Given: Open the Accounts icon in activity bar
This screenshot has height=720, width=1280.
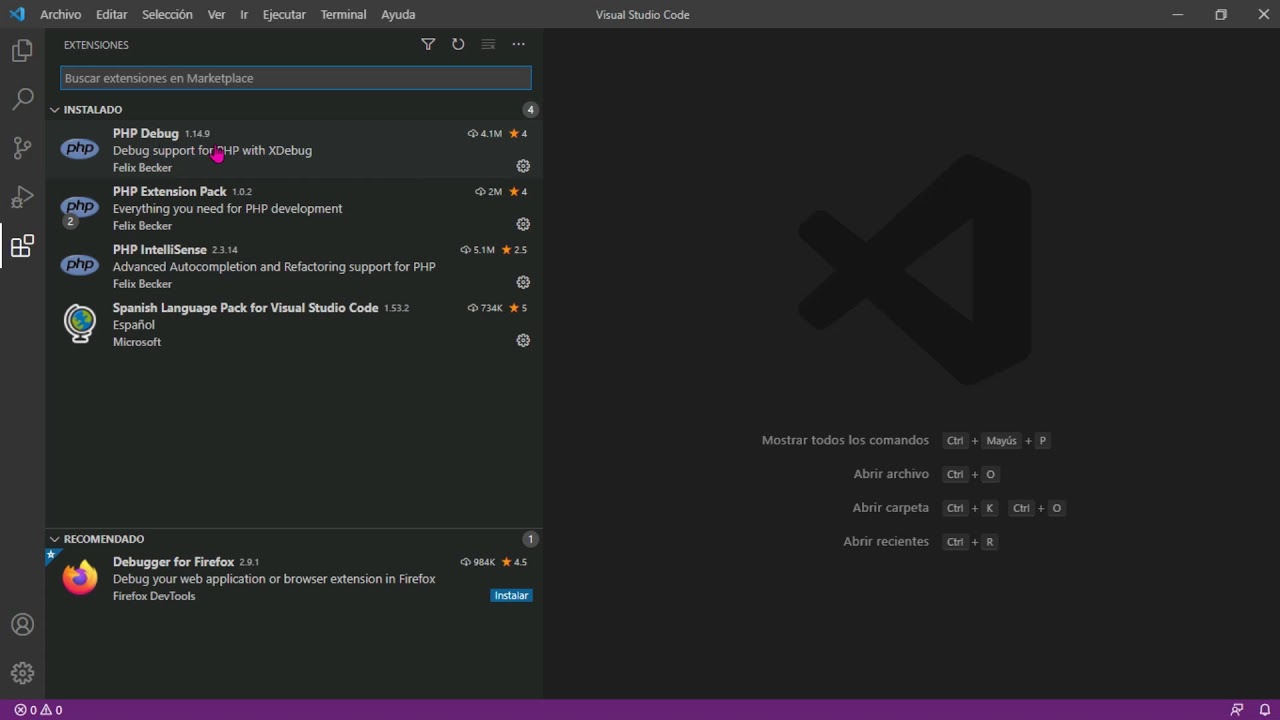Looking at the screenshot, I should [x=22, y=625].
